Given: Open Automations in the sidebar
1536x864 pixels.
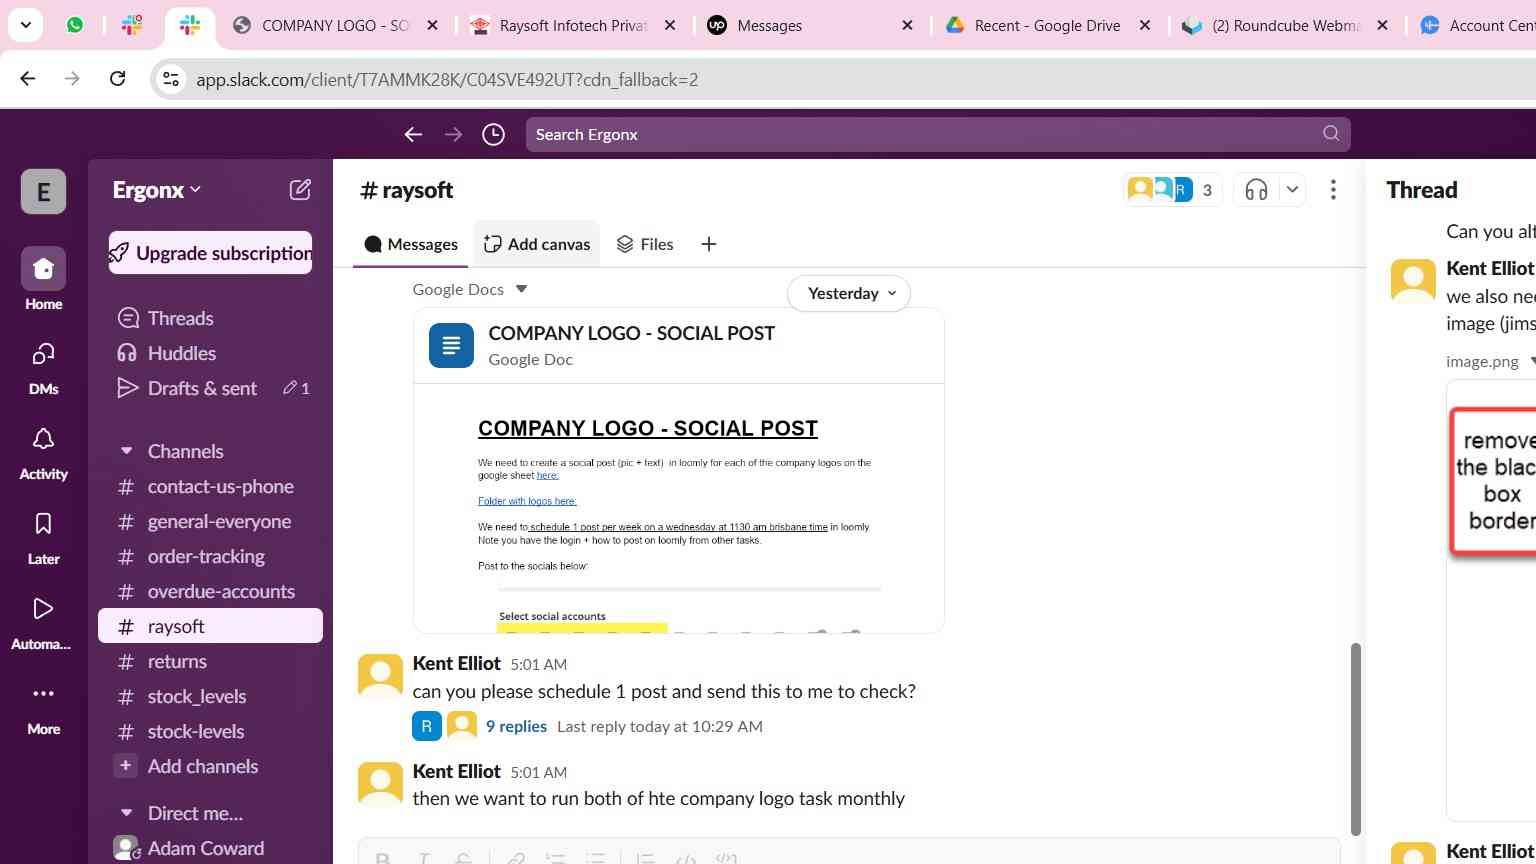Looking at the screenshot, I should coord(43,622).
